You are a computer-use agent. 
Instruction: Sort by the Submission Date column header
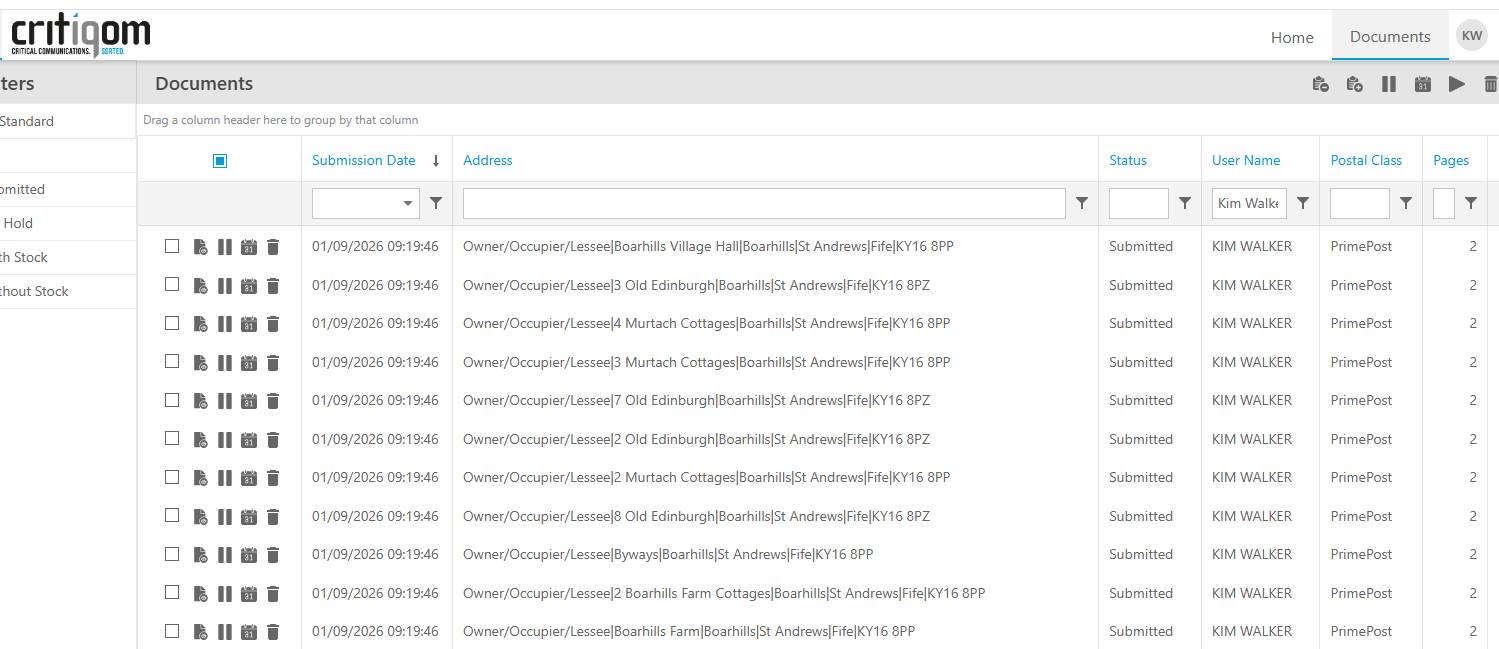point(363,160)
